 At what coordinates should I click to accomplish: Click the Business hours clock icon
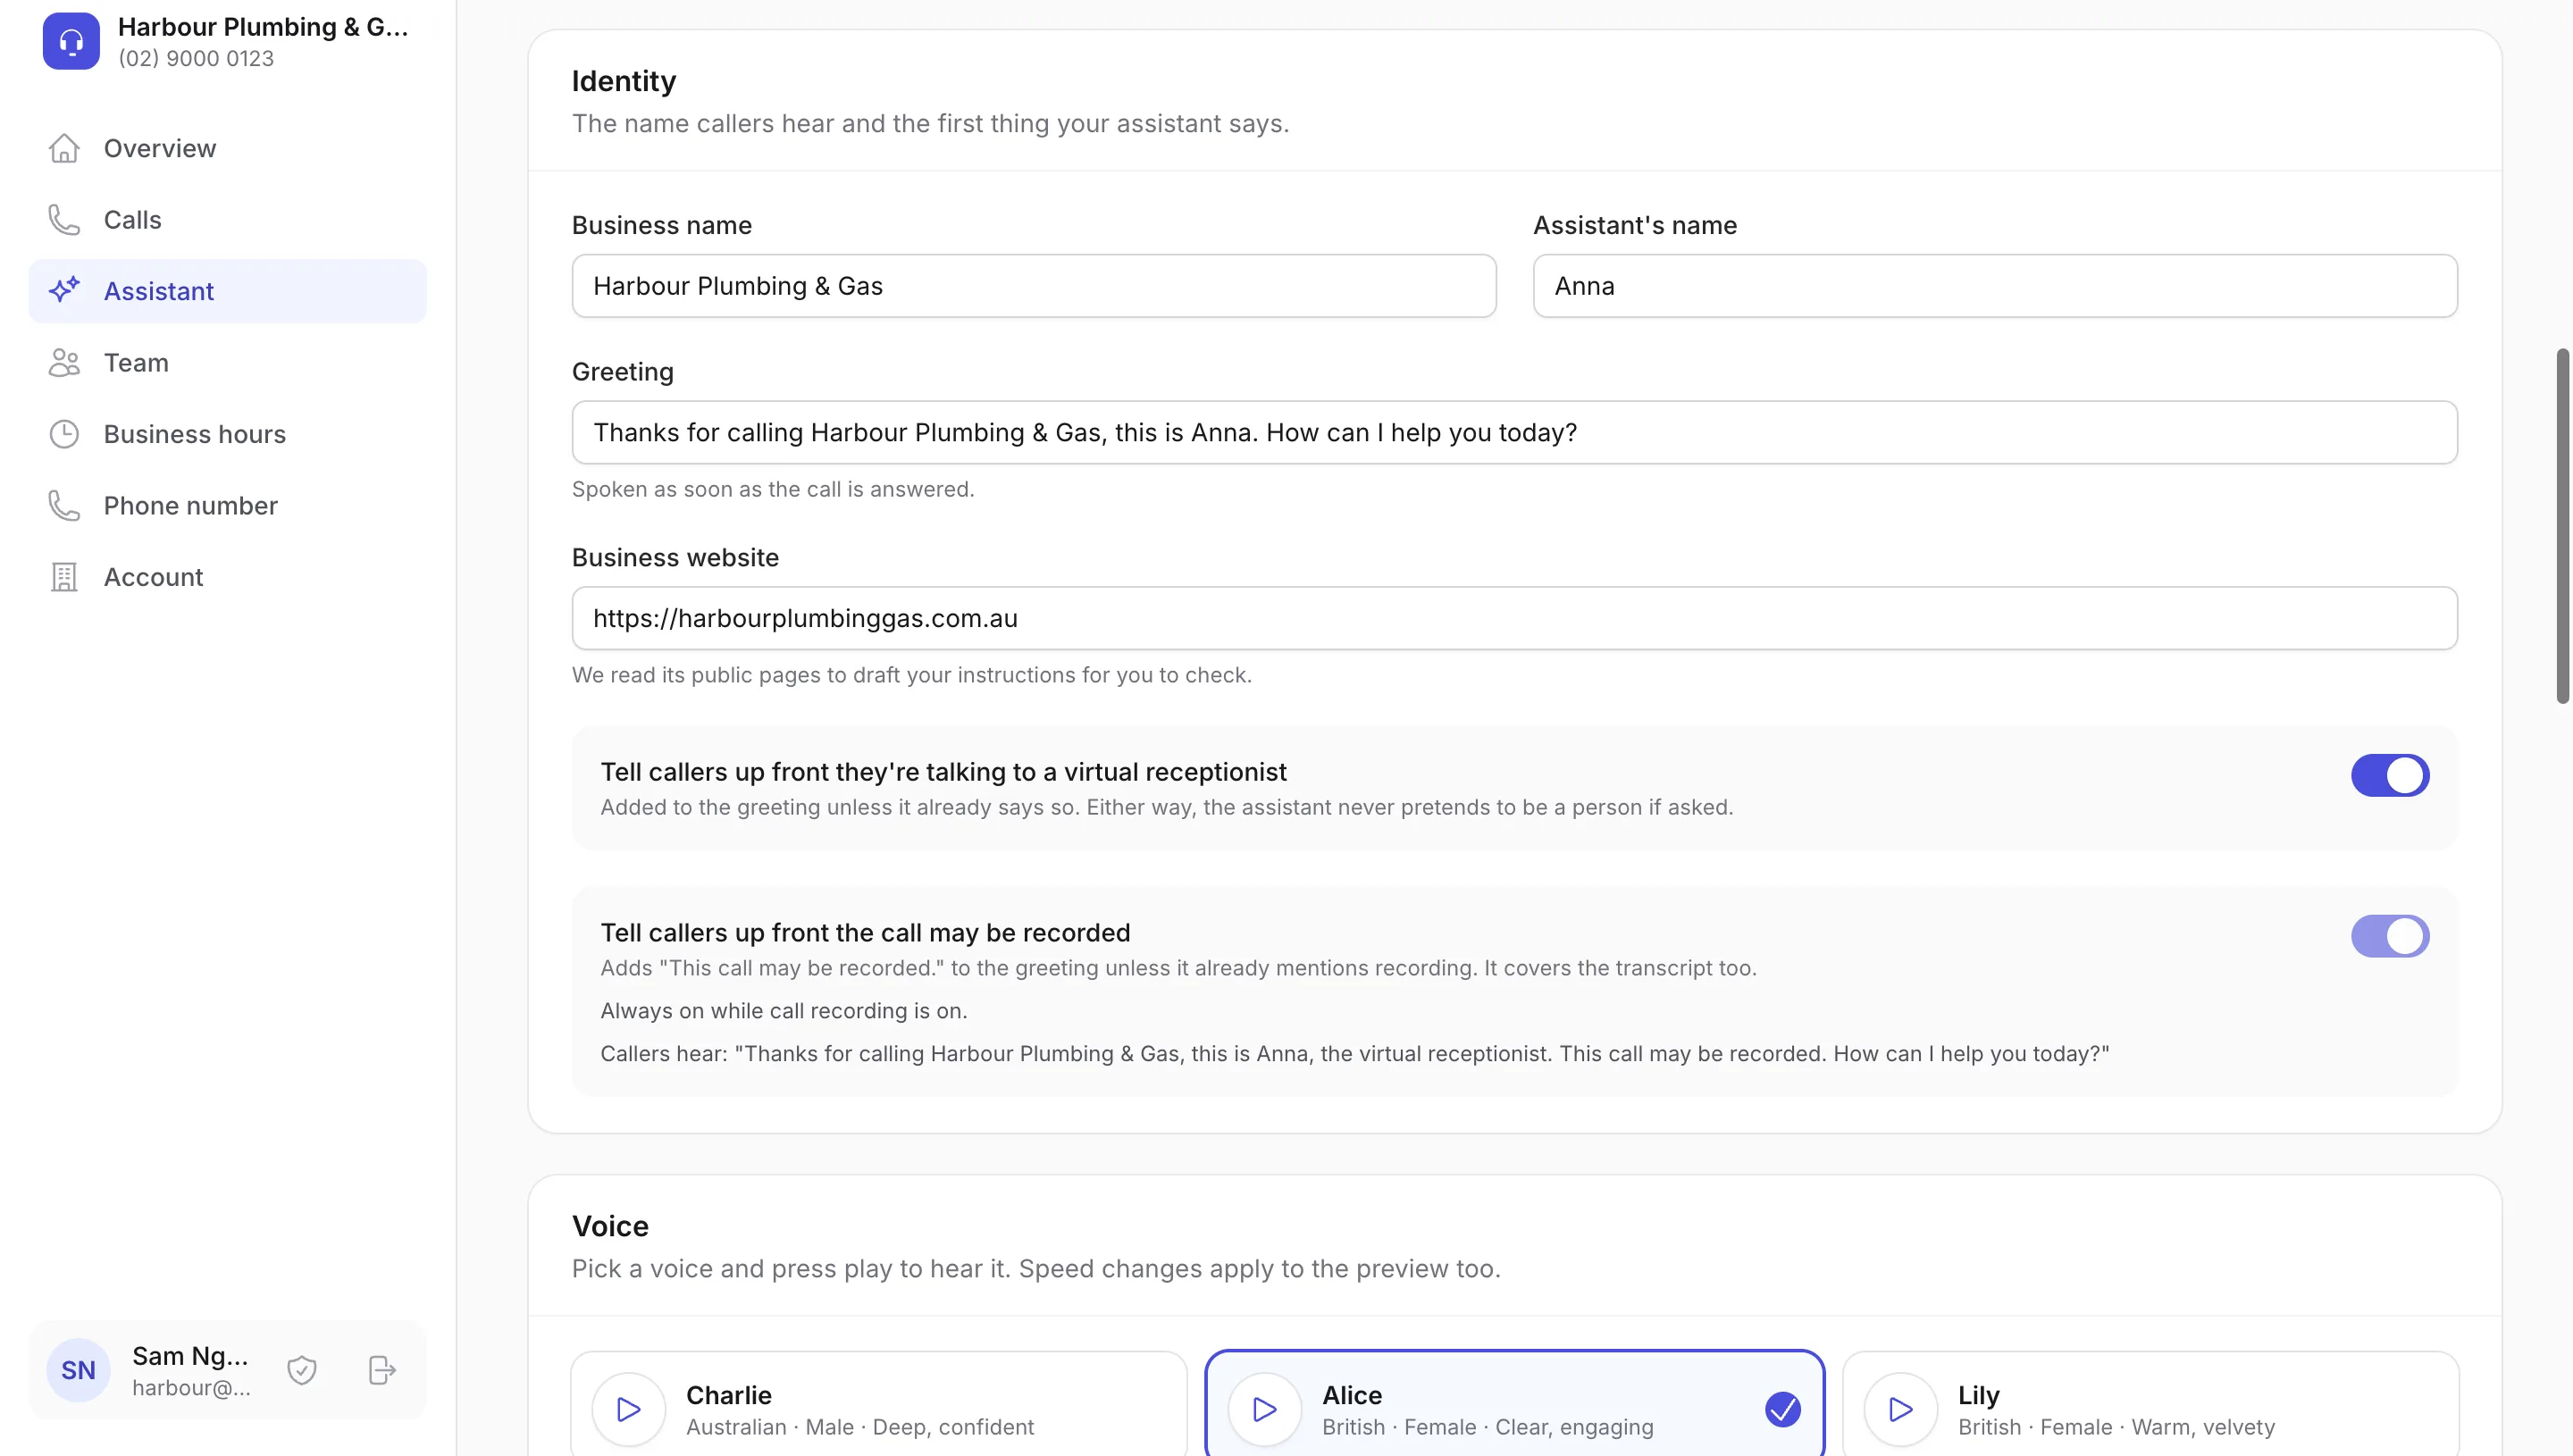[64, 434]
